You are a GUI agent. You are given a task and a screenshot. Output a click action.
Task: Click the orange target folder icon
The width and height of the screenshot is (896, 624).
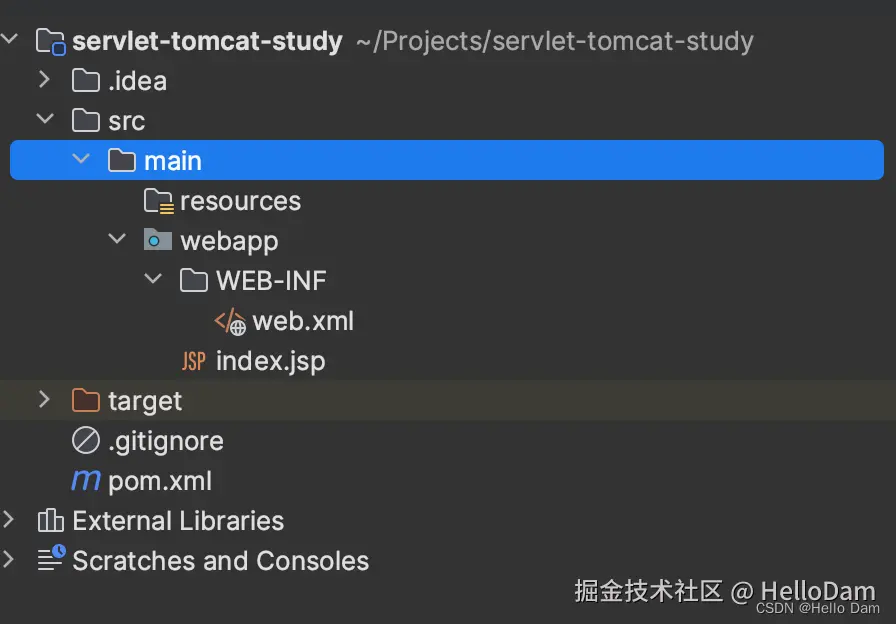coord(86,401)
